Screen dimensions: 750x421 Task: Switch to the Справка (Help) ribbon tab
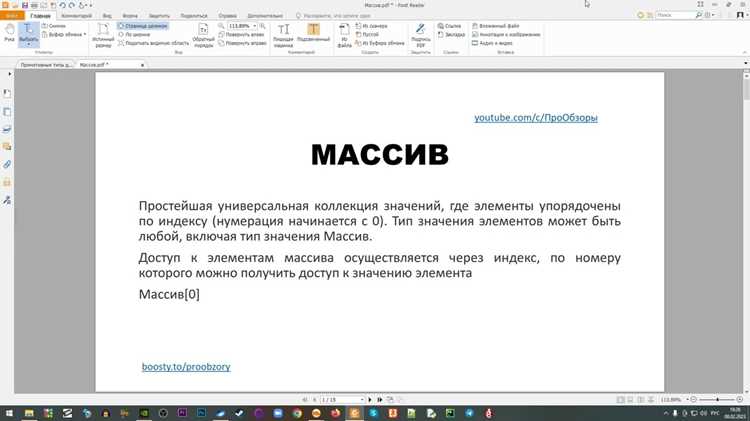228,16
